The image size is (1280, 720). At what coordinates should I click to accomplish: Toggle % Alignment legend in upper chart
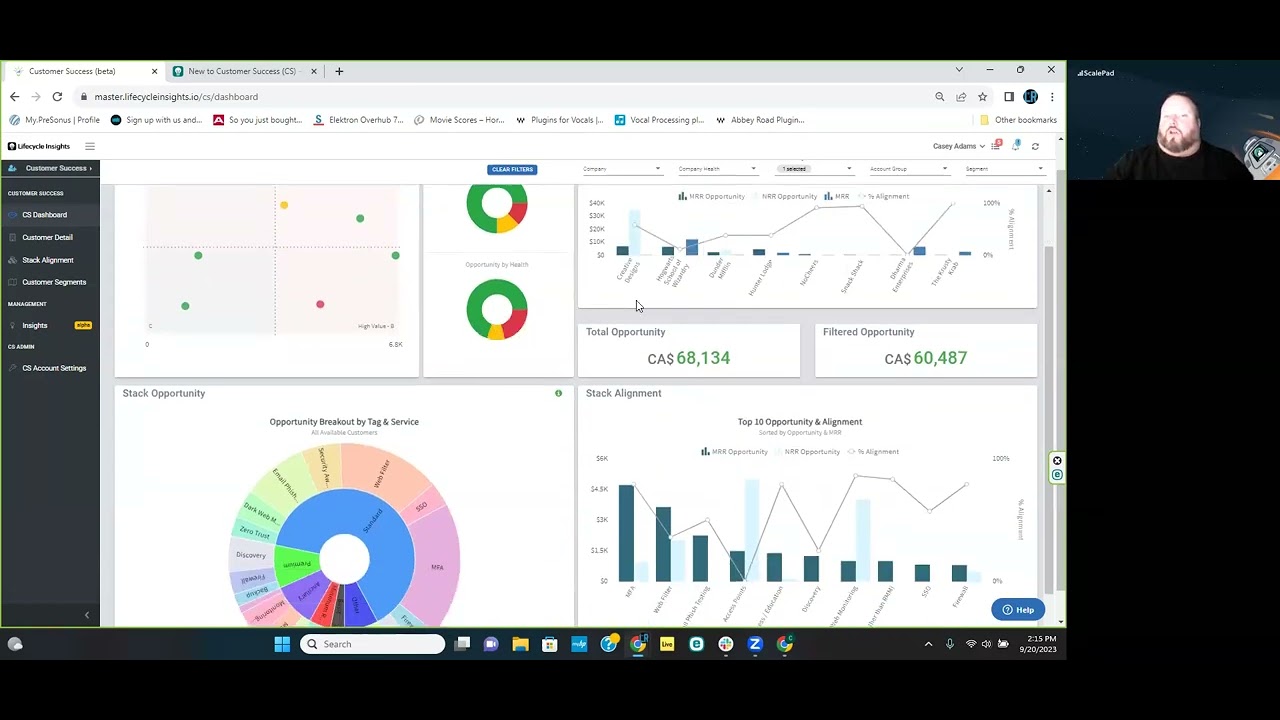[x=883, y=197]
